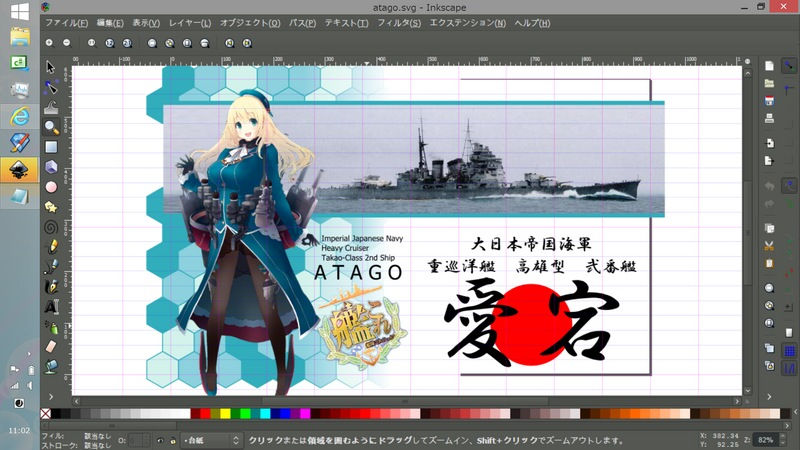Click the Export file icon

[769, 161]
